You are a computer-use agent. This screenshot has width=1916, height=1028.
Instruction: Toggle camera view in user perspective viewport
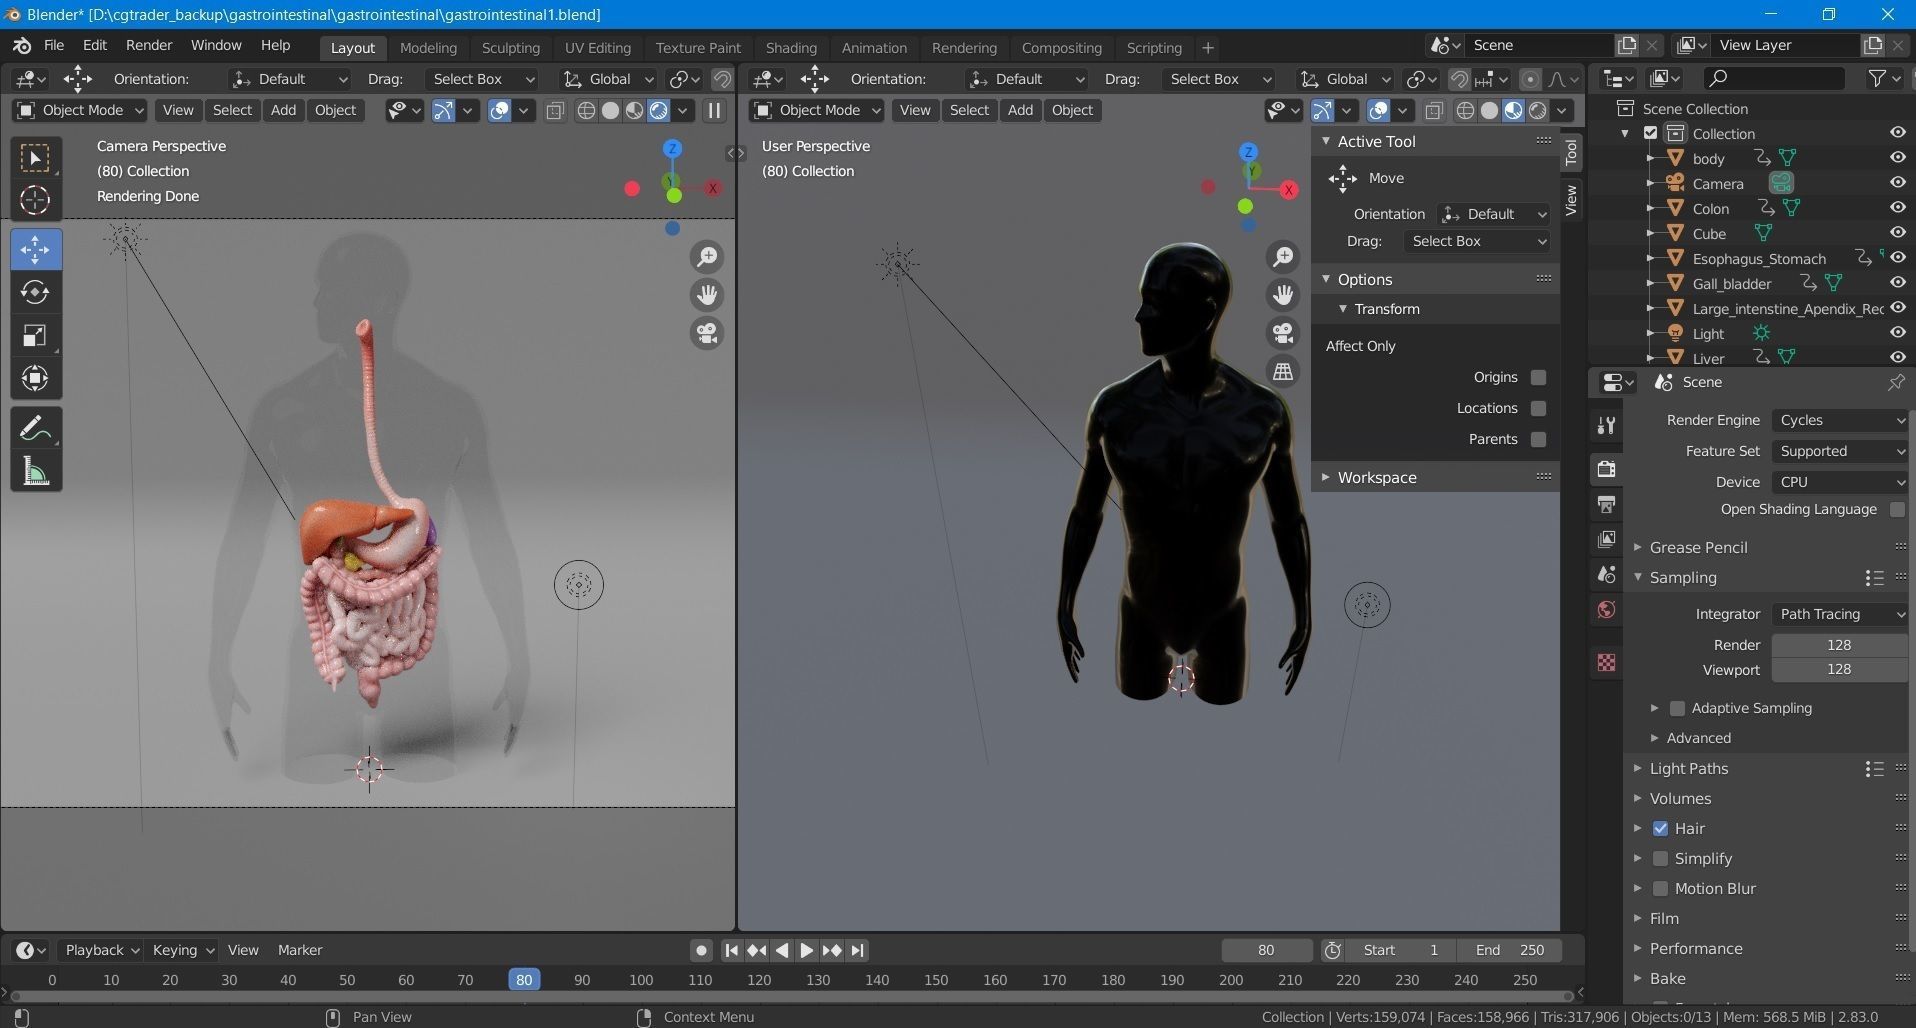click(x=1283, y=333)
